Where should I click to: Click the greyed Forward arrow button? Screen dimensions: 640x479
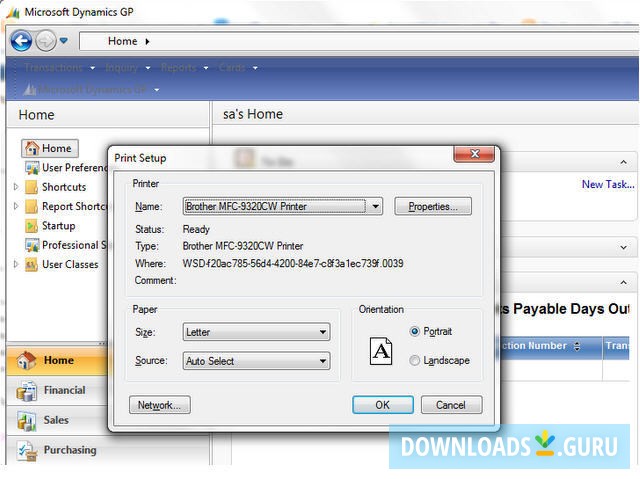point(46,41)
